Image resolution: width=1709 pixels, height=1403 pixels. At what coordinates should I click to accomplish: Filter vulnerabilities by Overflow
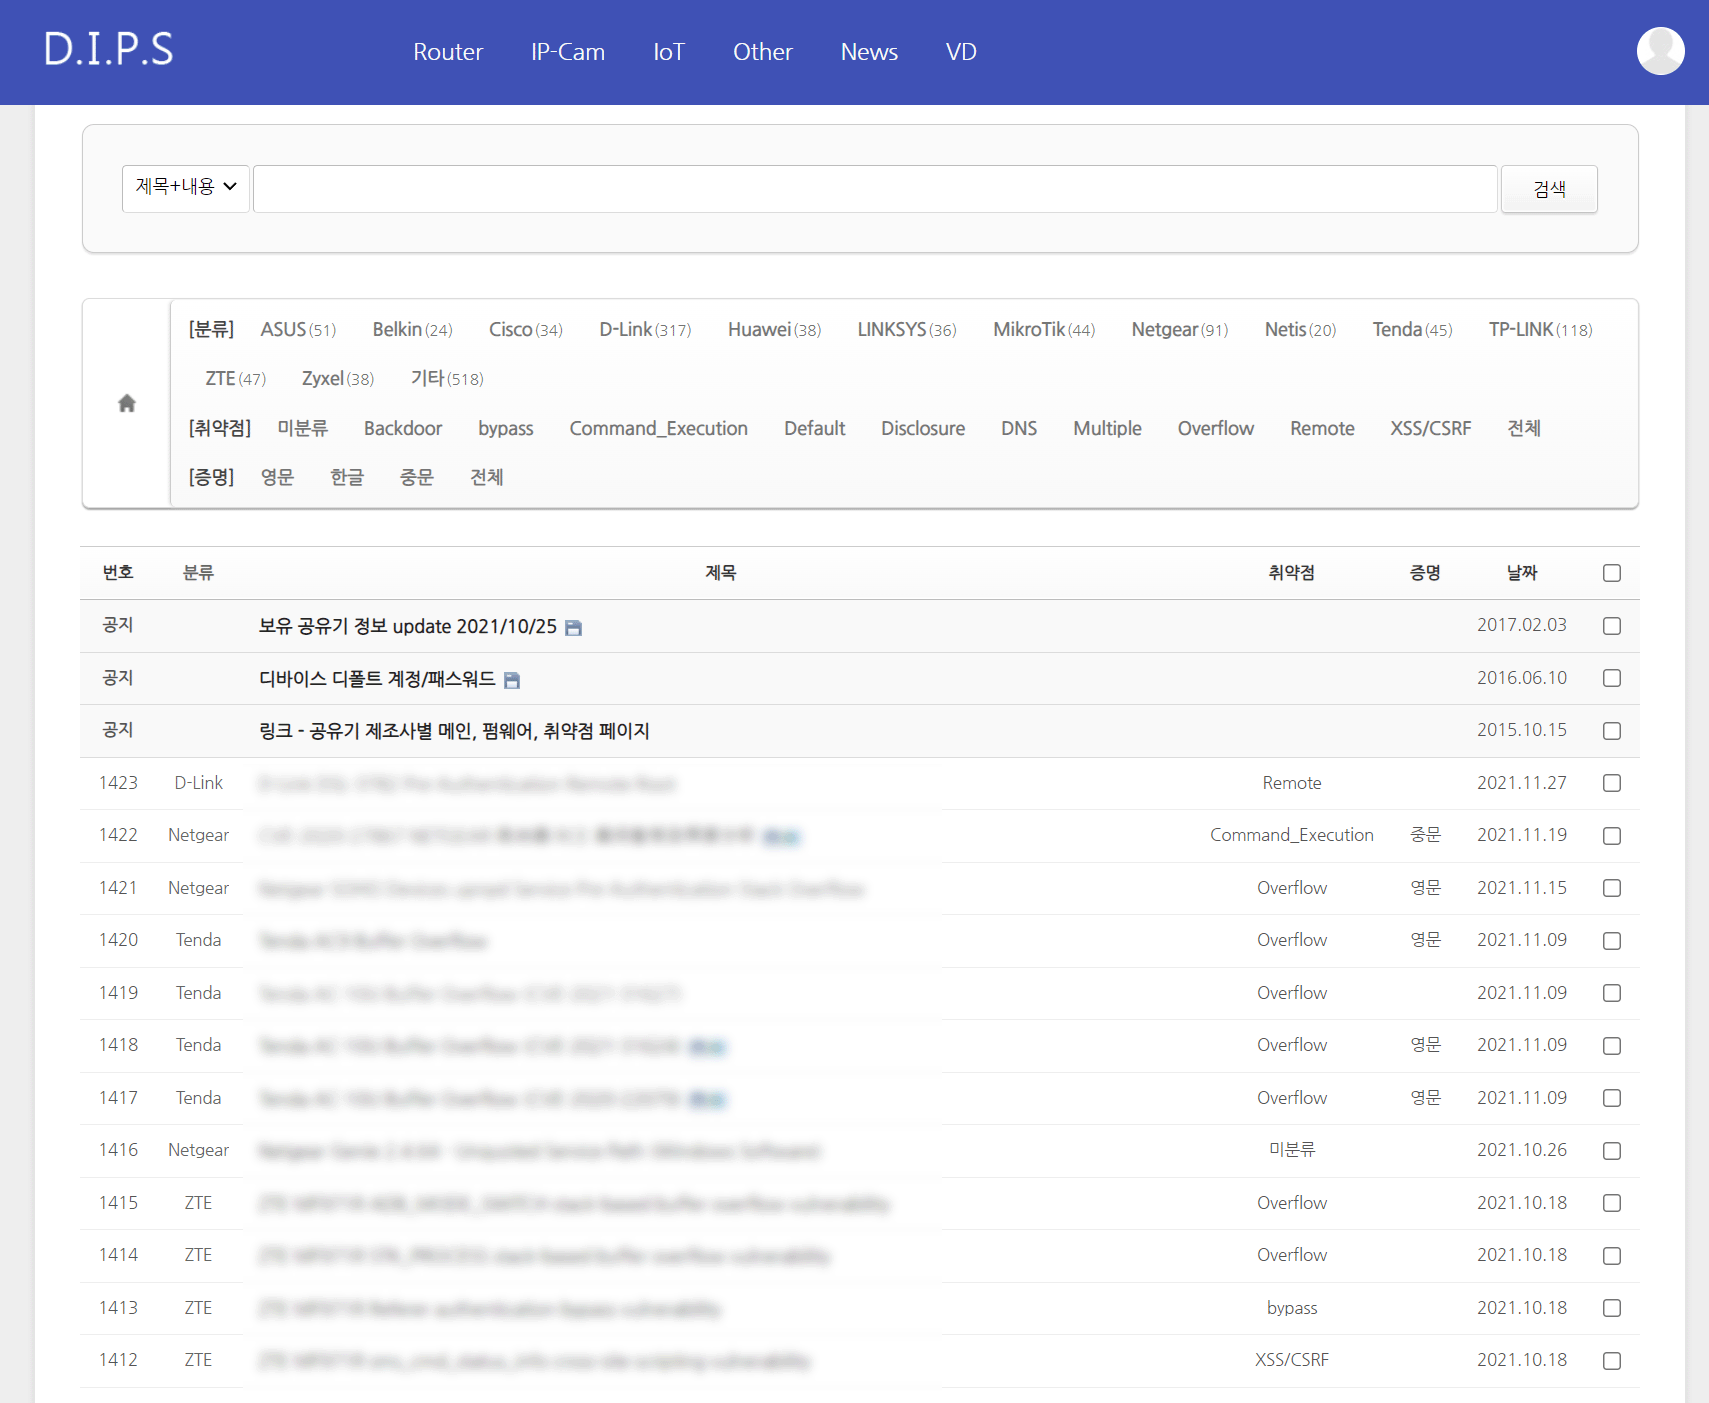tap(1215, 428)
